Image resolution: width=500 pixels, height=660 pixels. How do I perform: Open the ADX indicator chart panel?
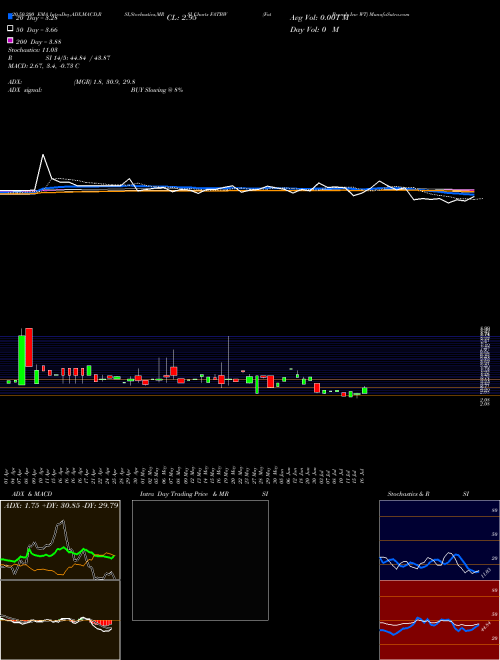(60, 540)
